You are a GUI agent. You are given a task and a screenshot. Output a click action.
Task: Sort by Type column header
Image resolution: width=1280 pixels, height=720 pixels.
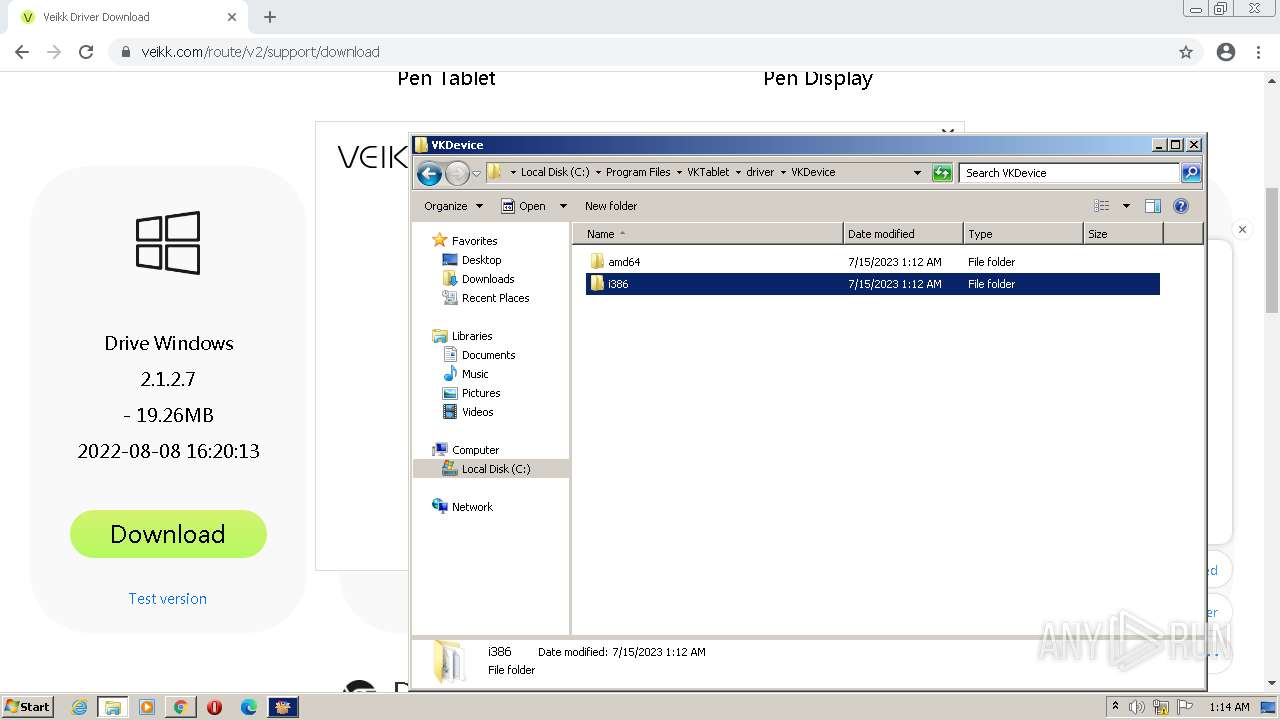point(1023,234)
